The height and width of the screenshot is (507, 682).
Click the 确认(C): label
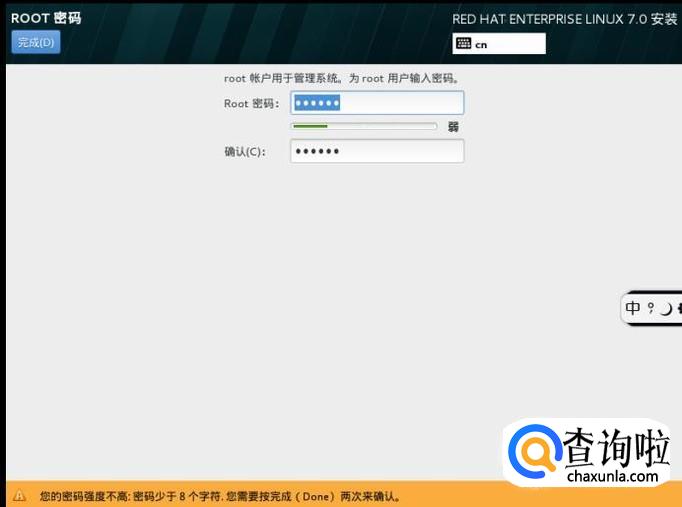[x=245, y=152]
